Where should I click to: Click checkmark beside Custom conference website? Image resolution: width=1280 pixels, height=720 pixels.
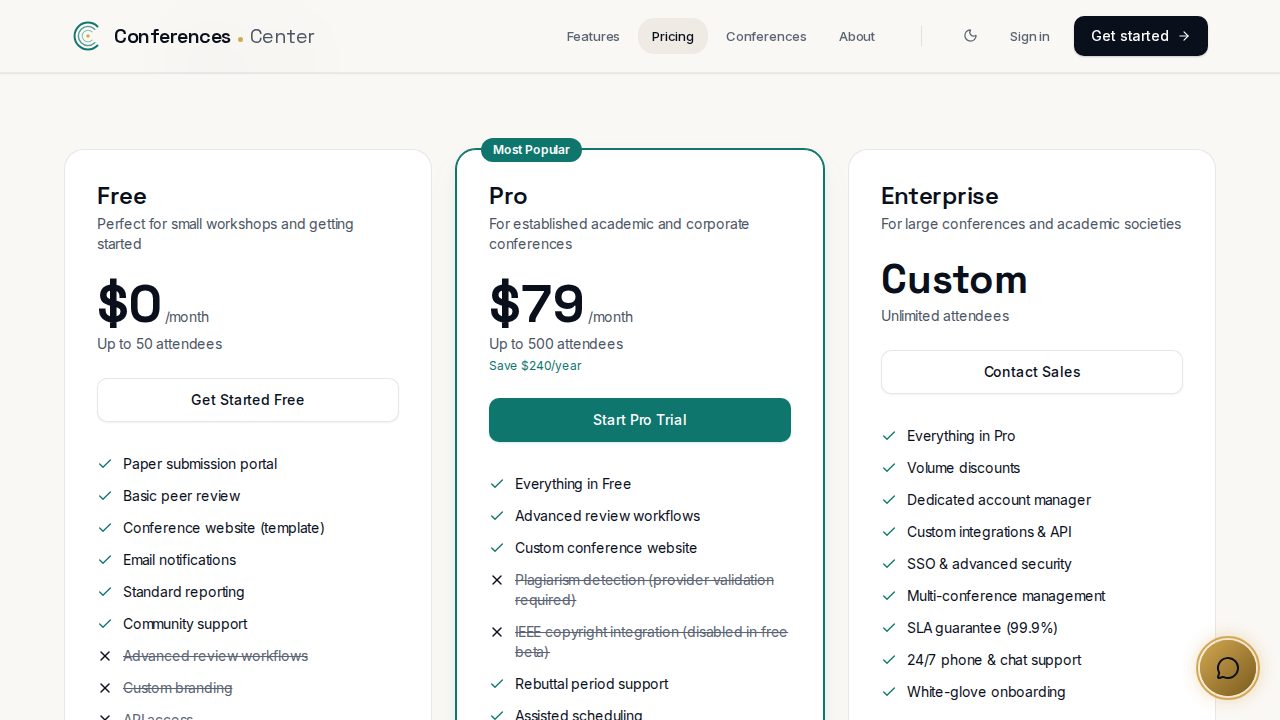click(497, 548)
